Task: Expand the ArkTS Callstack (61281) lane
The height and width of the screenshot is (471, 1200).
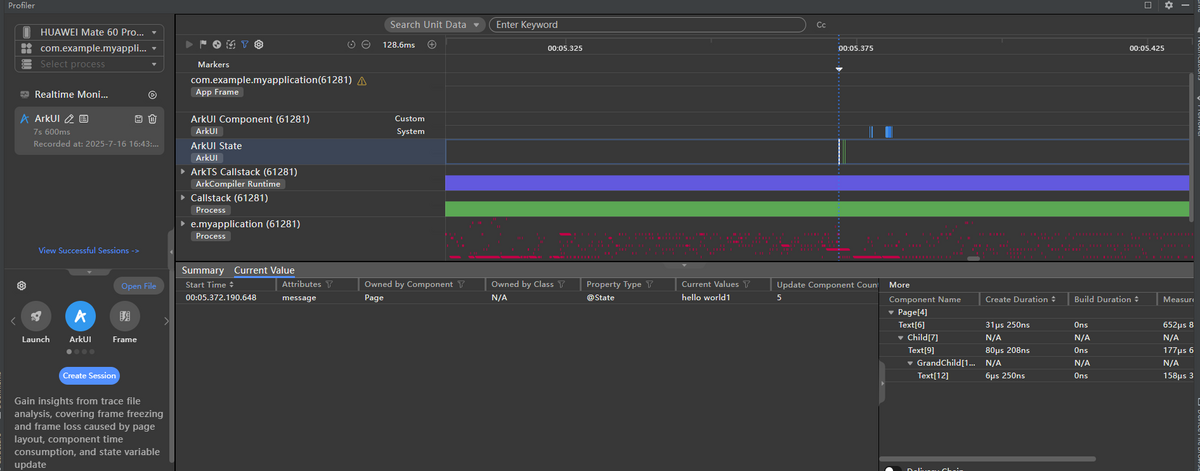Action: [x=182, y=172]
